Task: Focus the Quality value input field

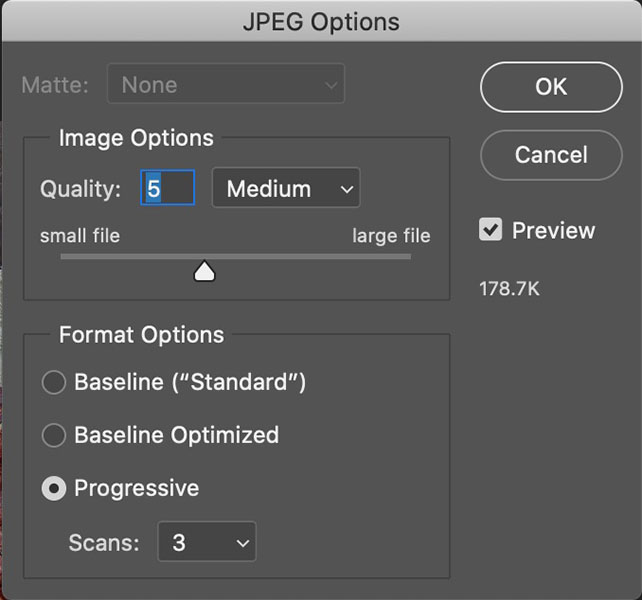Action: tap(167, 188)
